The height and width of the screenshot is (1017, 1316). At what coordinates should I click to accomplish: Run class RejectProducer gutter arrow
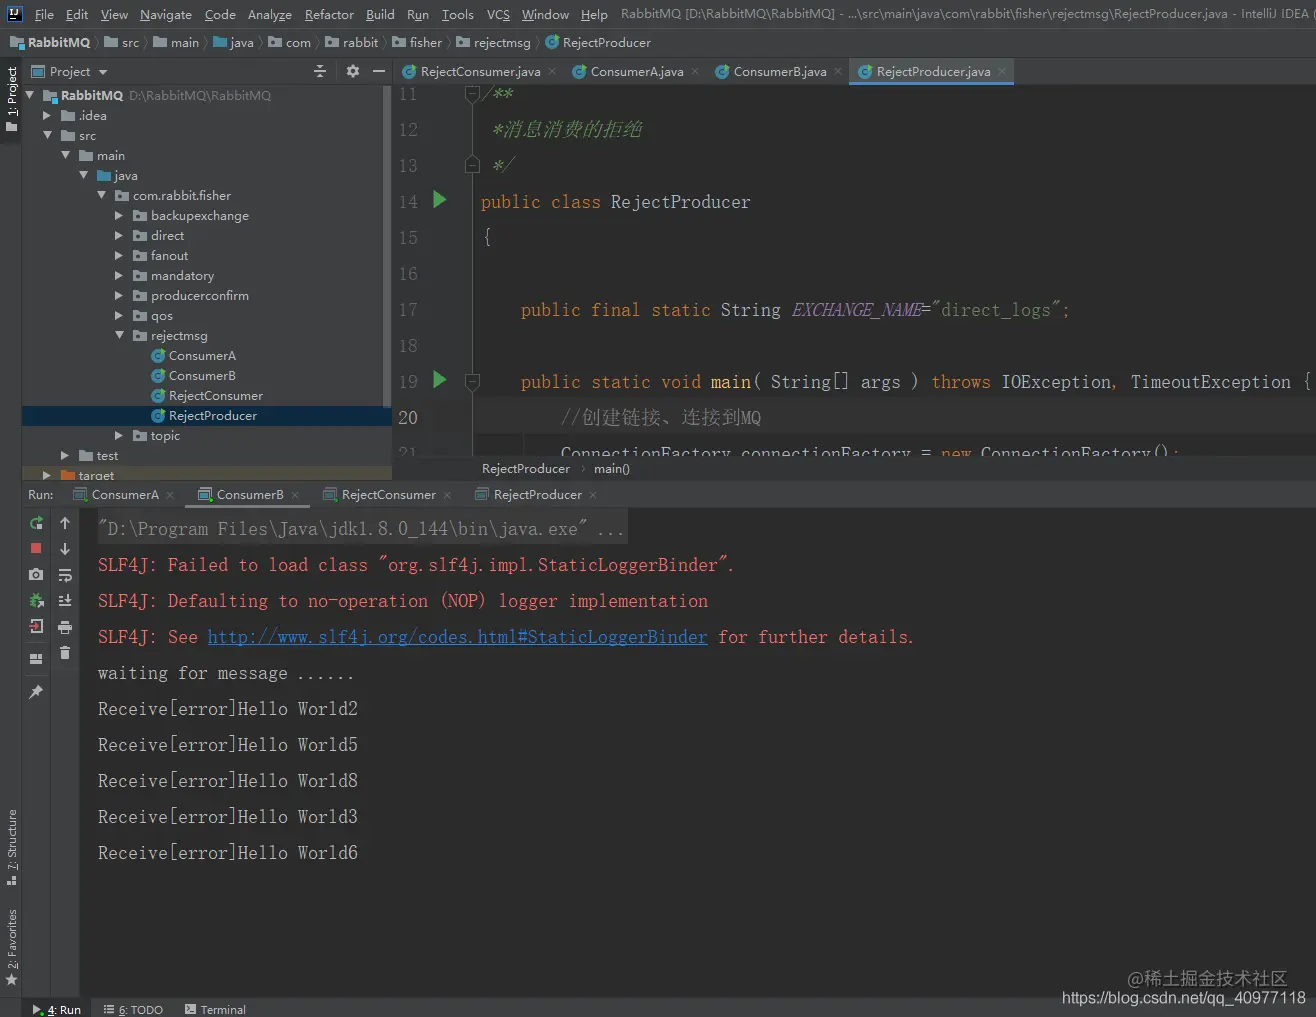point(439,200)
